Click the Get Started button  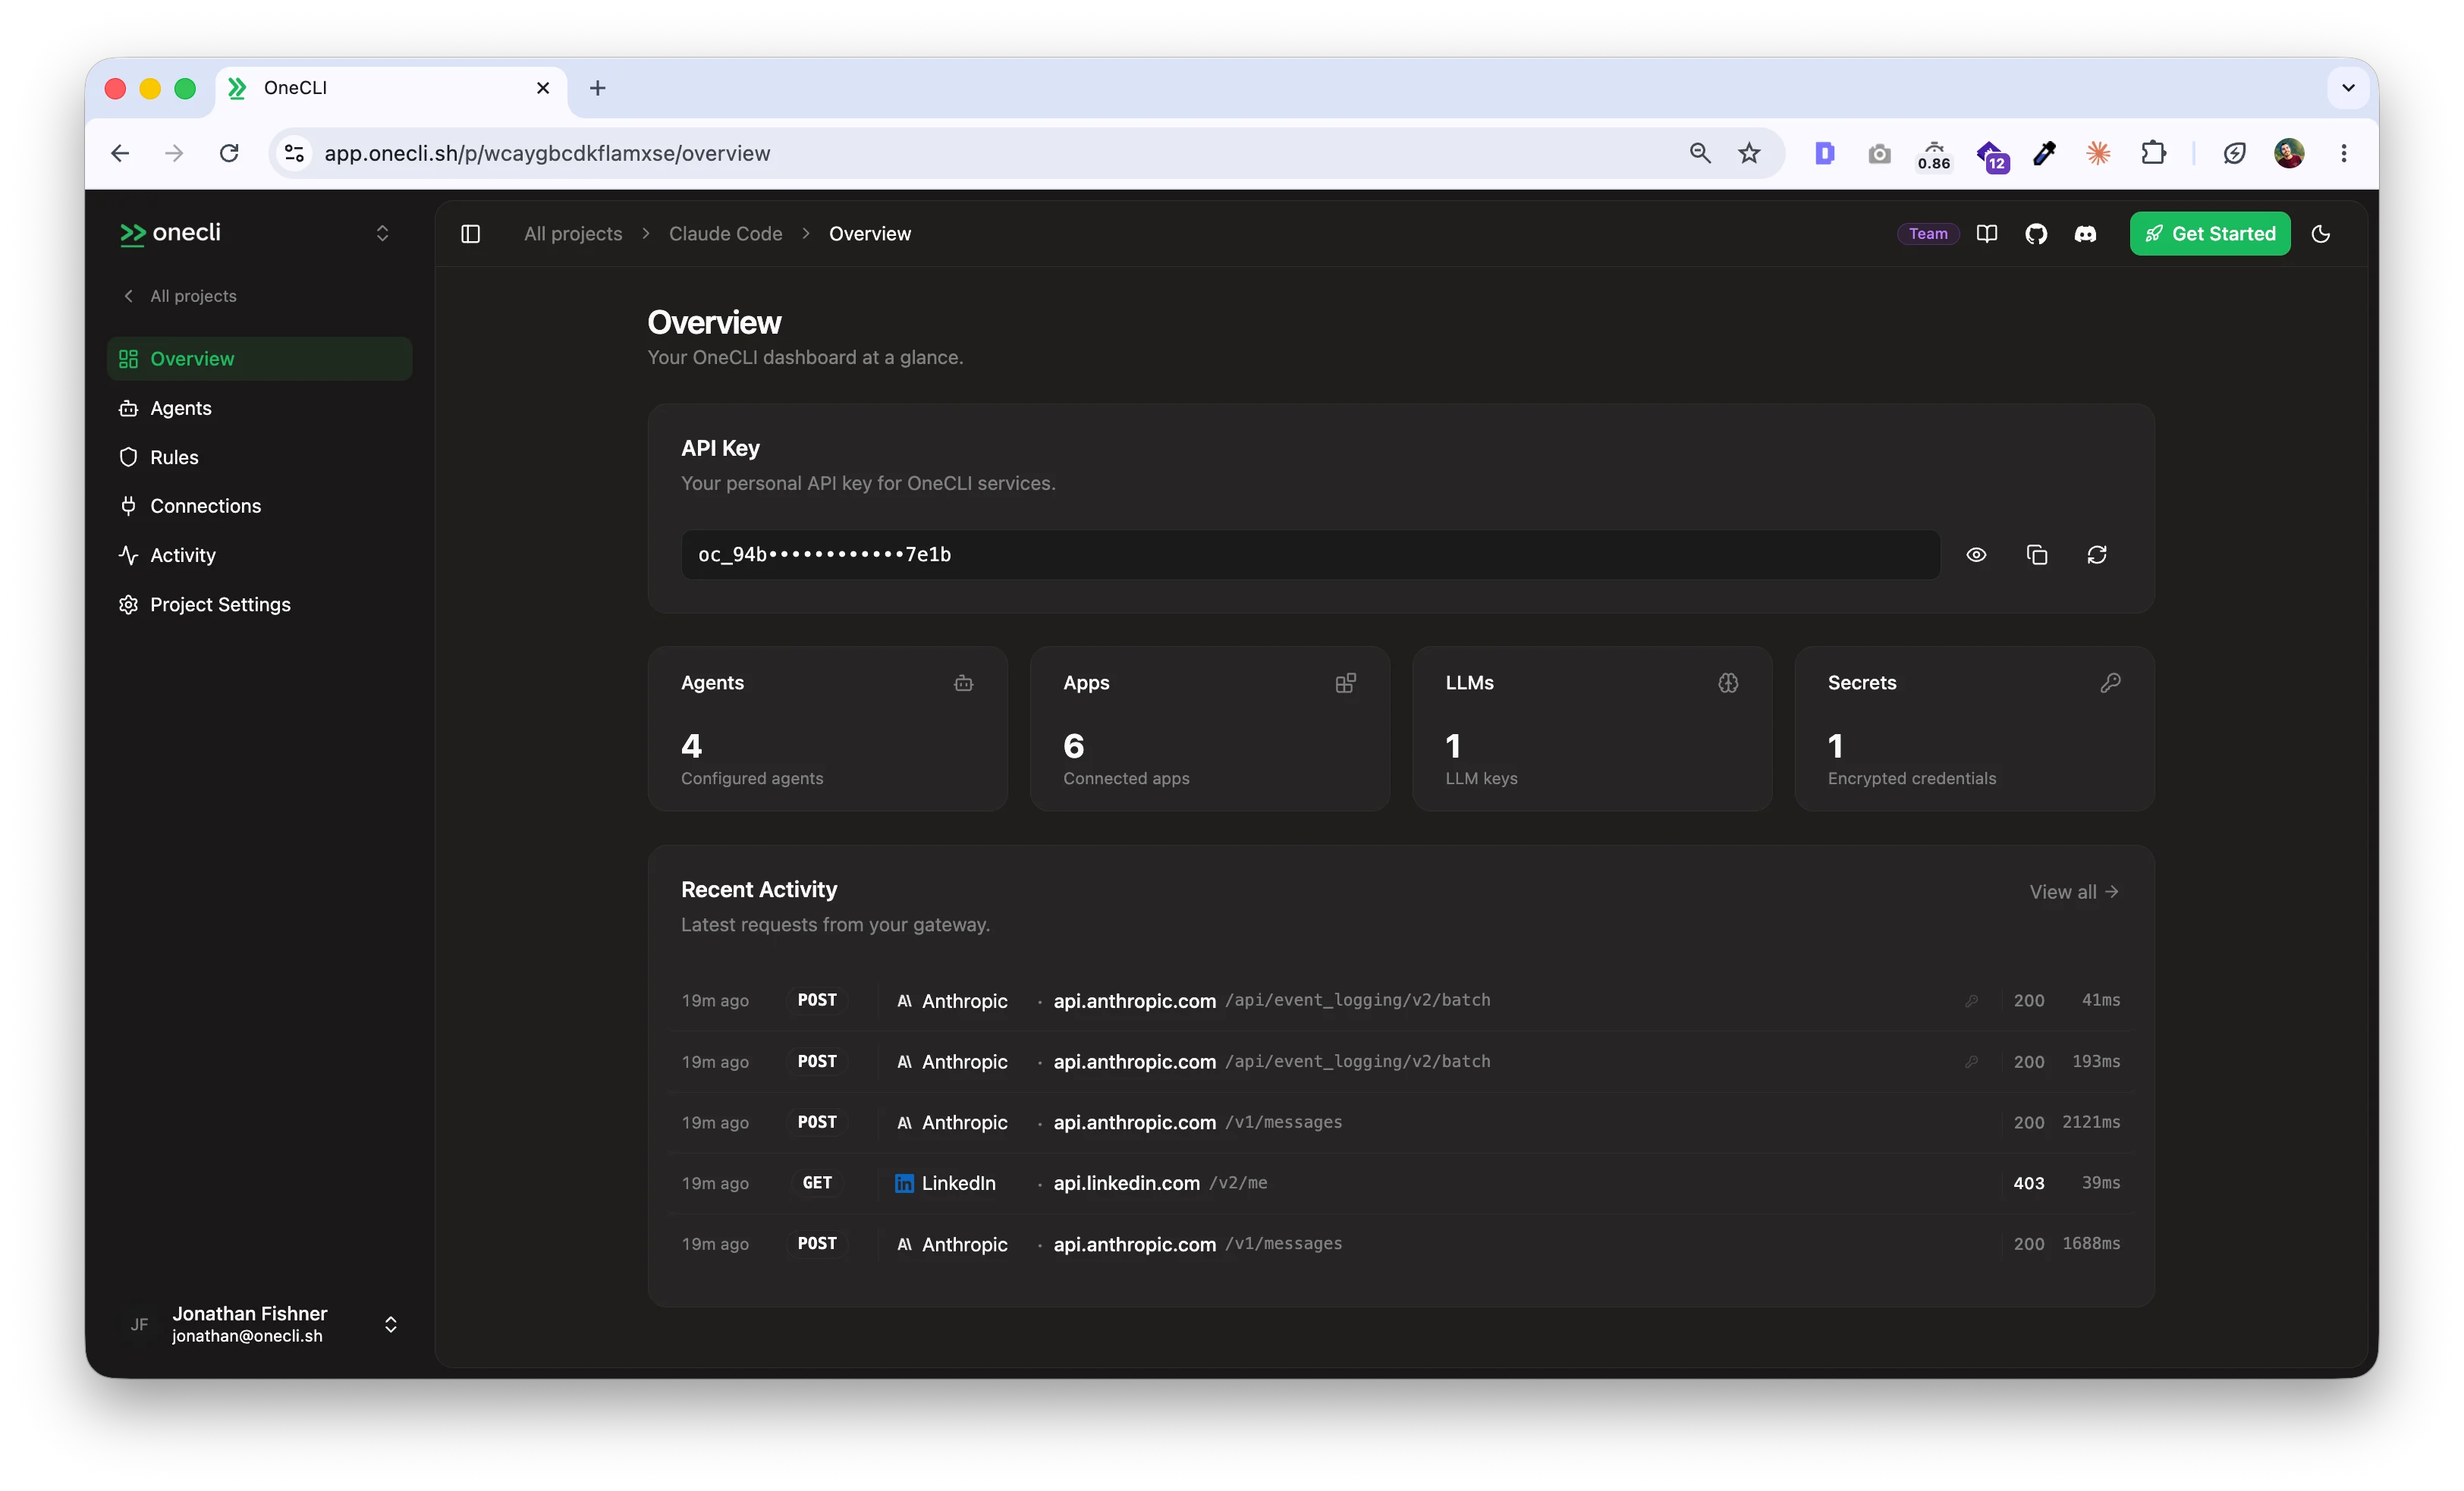2210,234
